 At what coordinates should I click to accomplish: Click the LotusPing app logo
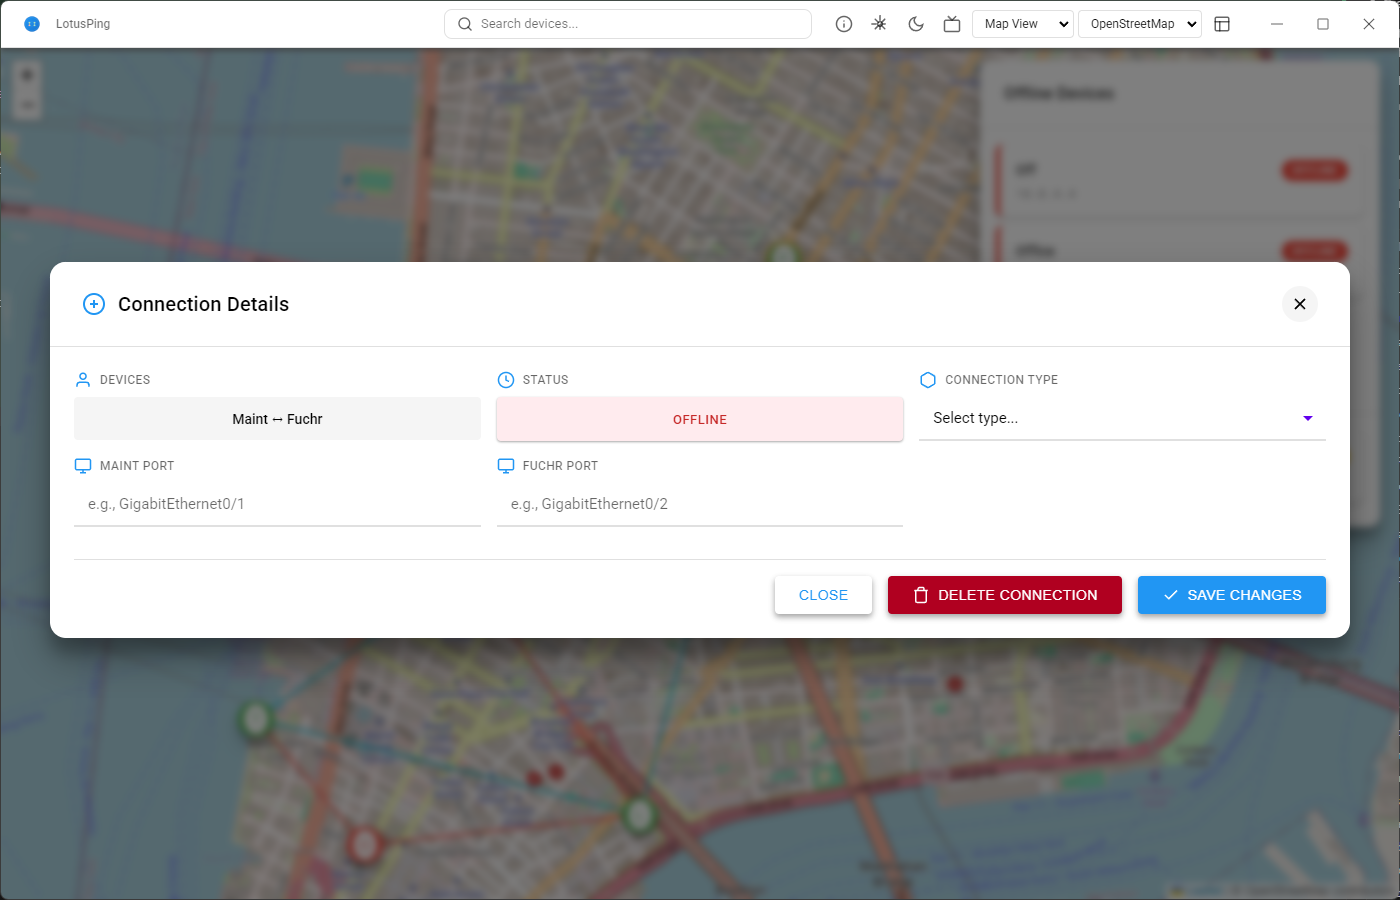coord(32,24)
